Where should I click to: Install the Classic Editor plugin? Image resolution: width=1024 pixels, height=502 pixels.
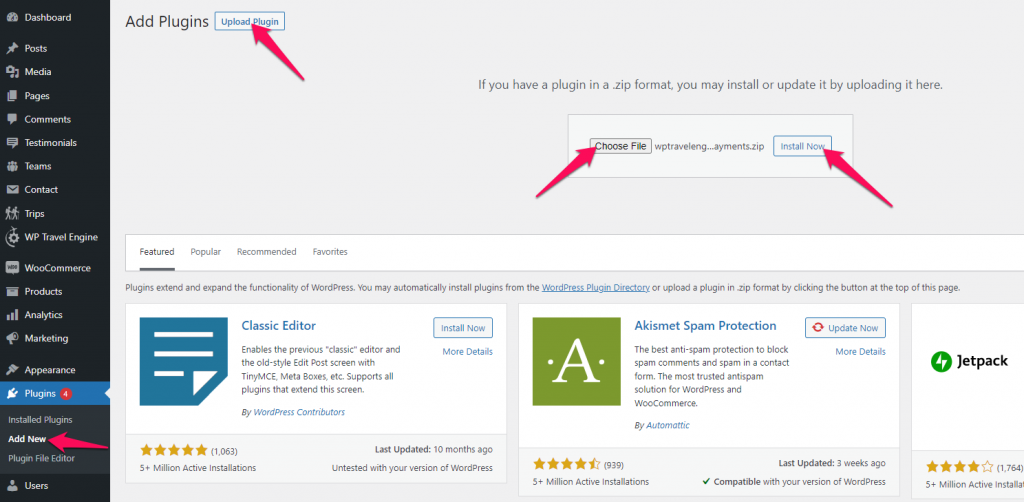[x=463, y=328]
